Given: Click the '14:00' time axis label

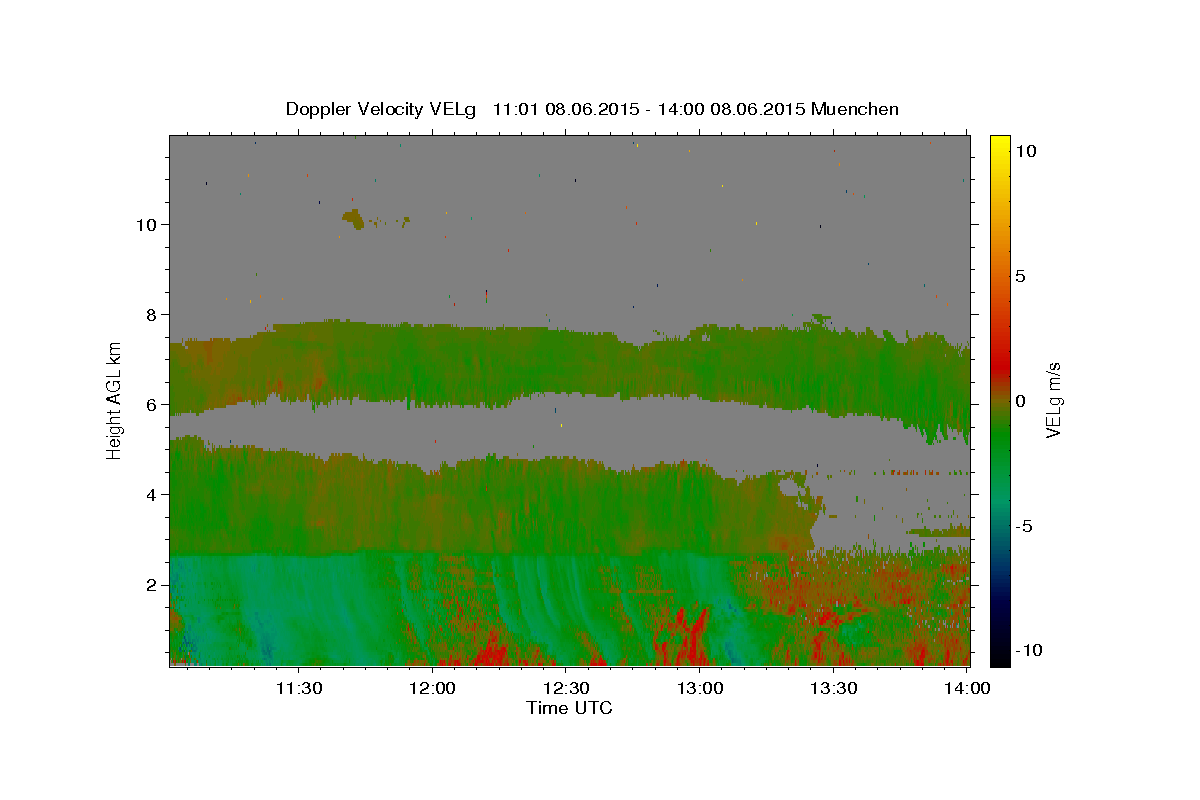Looking at the screenshot, I should [x=968, y=688].
